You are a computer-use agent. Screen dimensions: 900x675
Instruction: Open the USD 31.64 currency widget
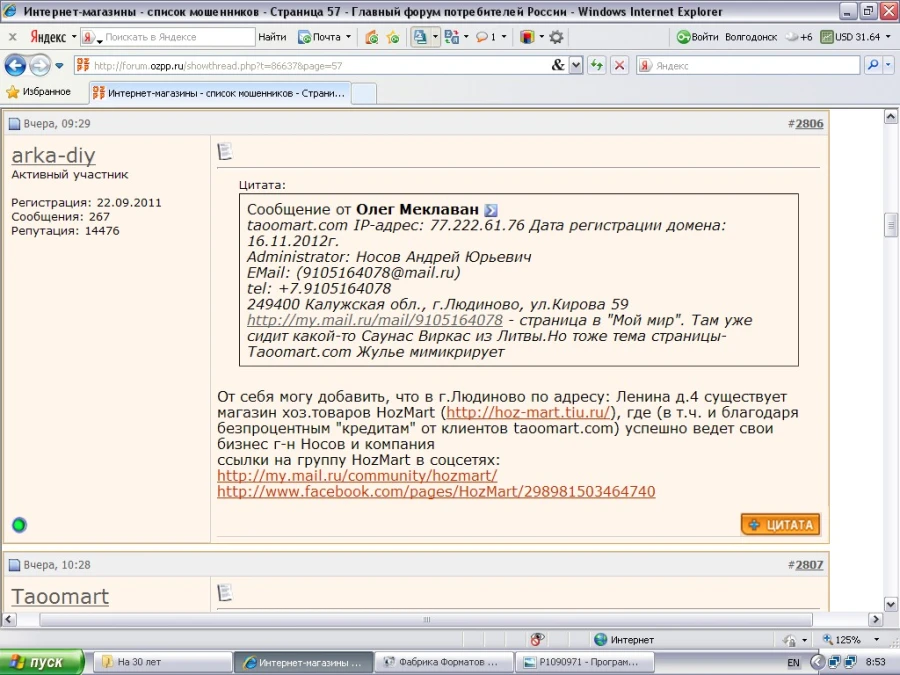(851, 37)
